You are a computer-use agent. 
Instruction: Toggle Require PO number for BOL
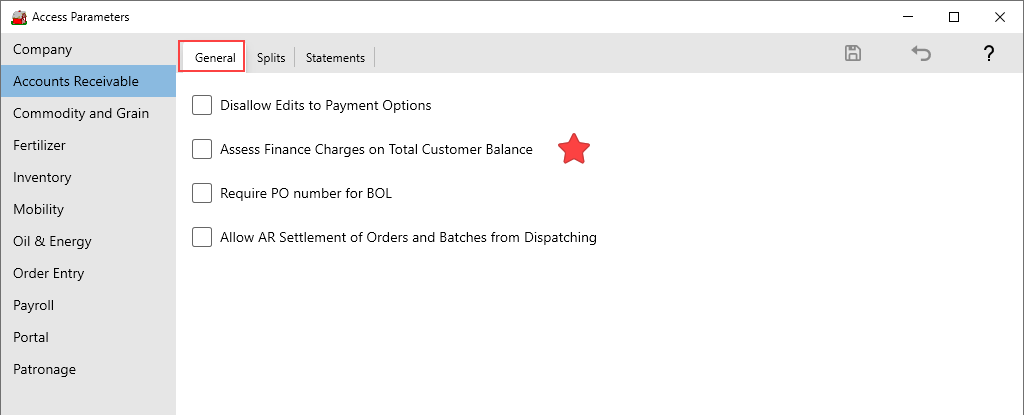tap(203, 193)
